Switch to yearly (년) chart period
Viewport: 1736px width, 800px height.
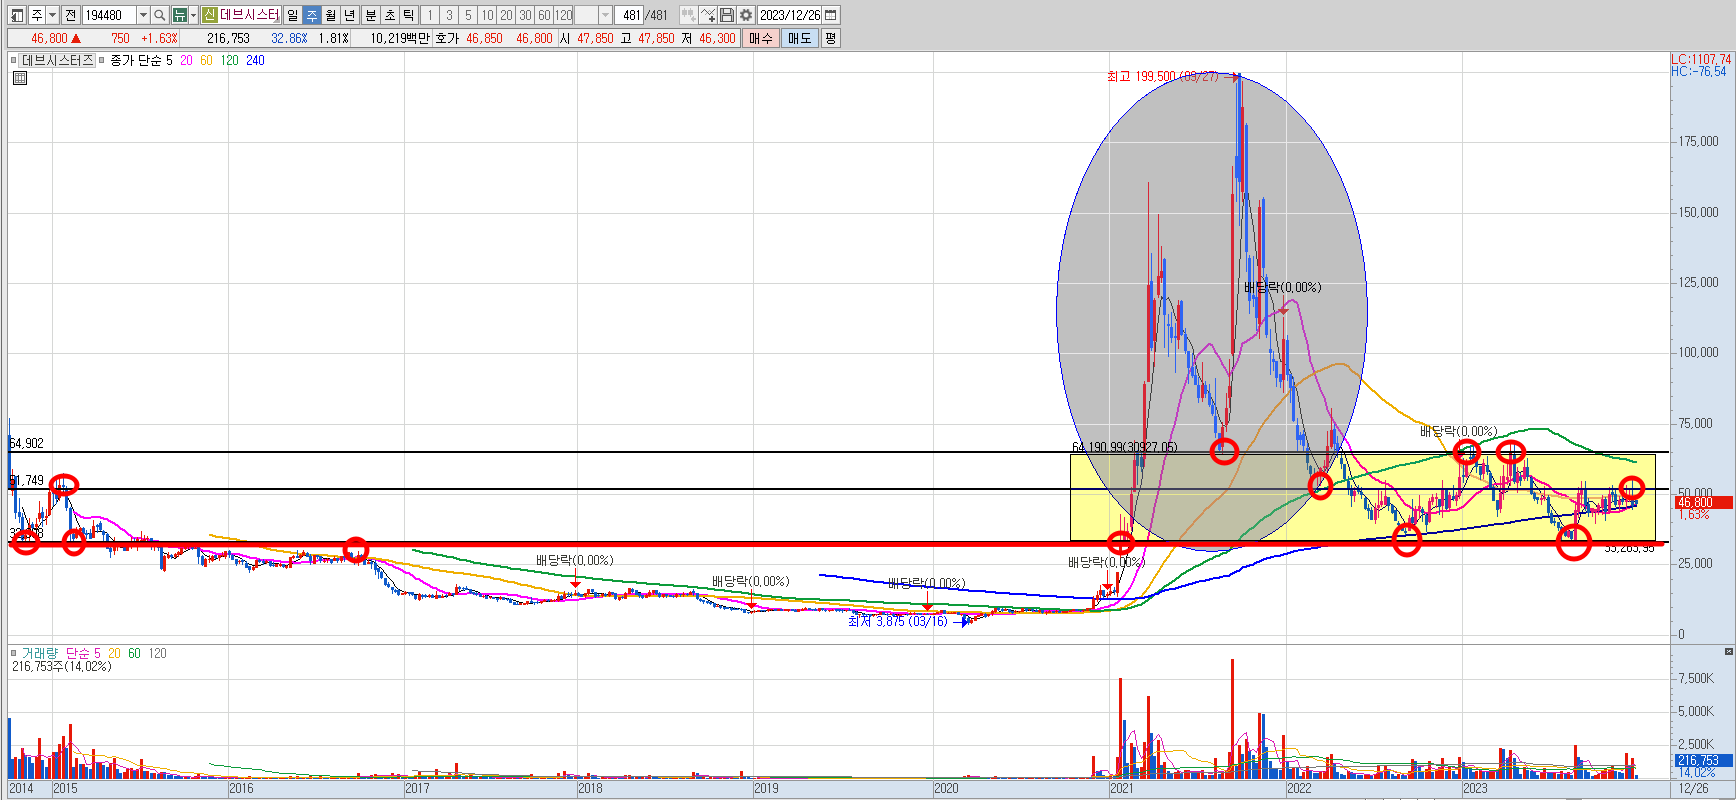349,15
